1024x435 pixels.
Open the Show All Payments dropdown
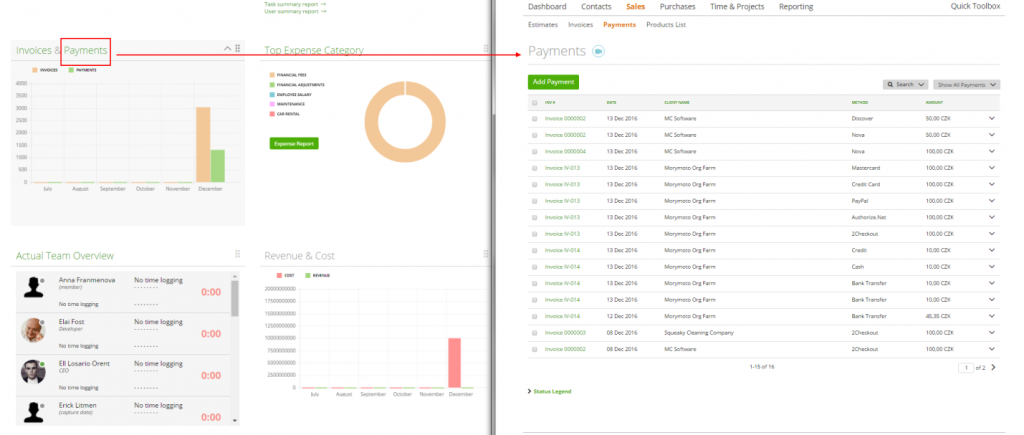967,85
